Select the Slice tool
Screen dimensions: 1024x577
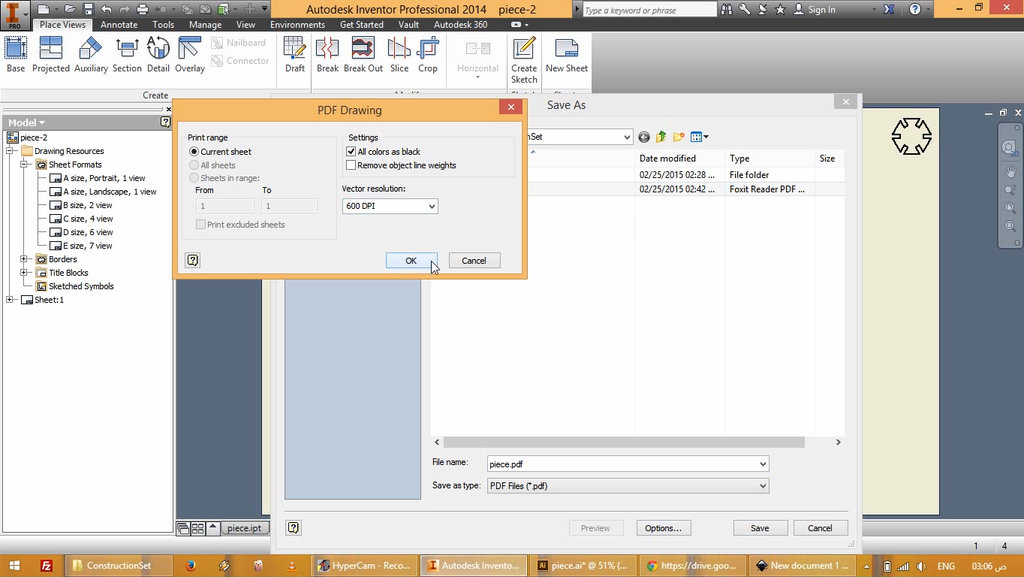pyautogui.click(x=399, y=55)
